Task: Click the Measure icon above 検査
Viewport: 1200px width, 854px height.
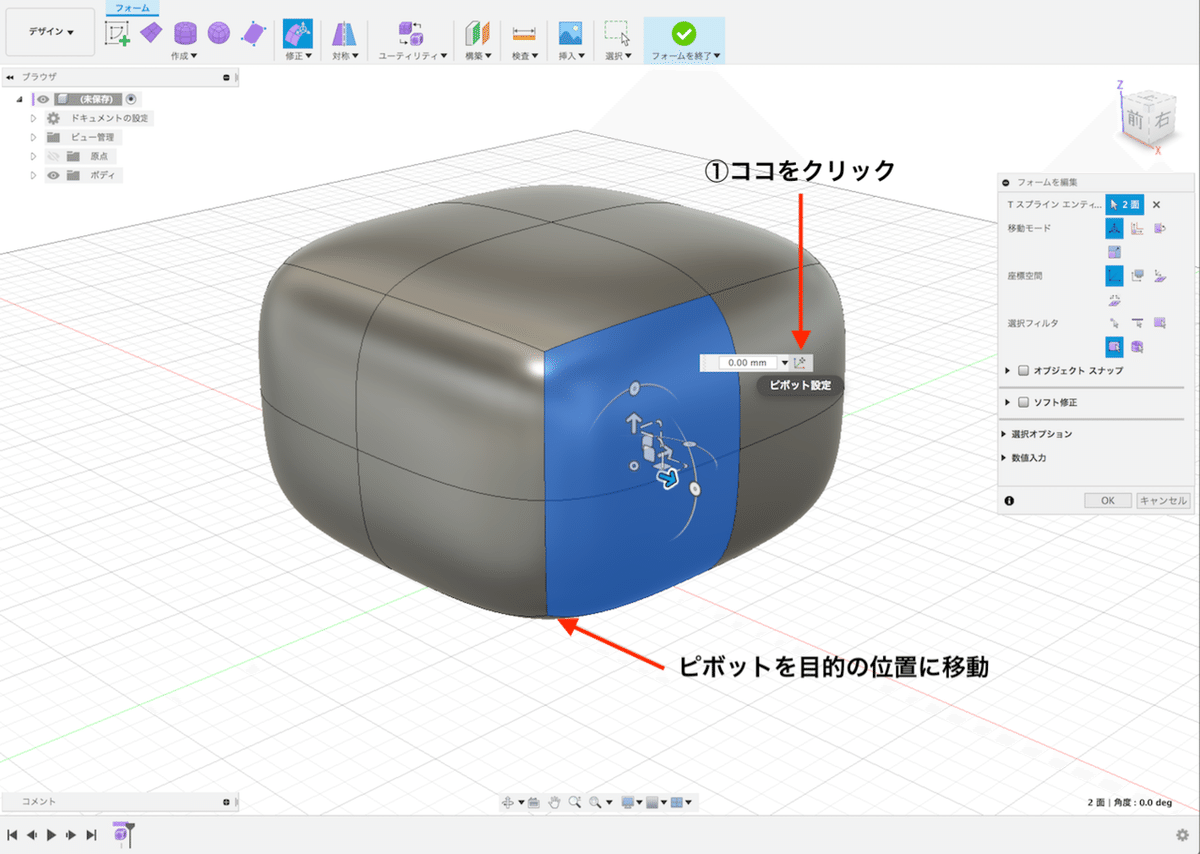Action: click(x=525, y=34)
